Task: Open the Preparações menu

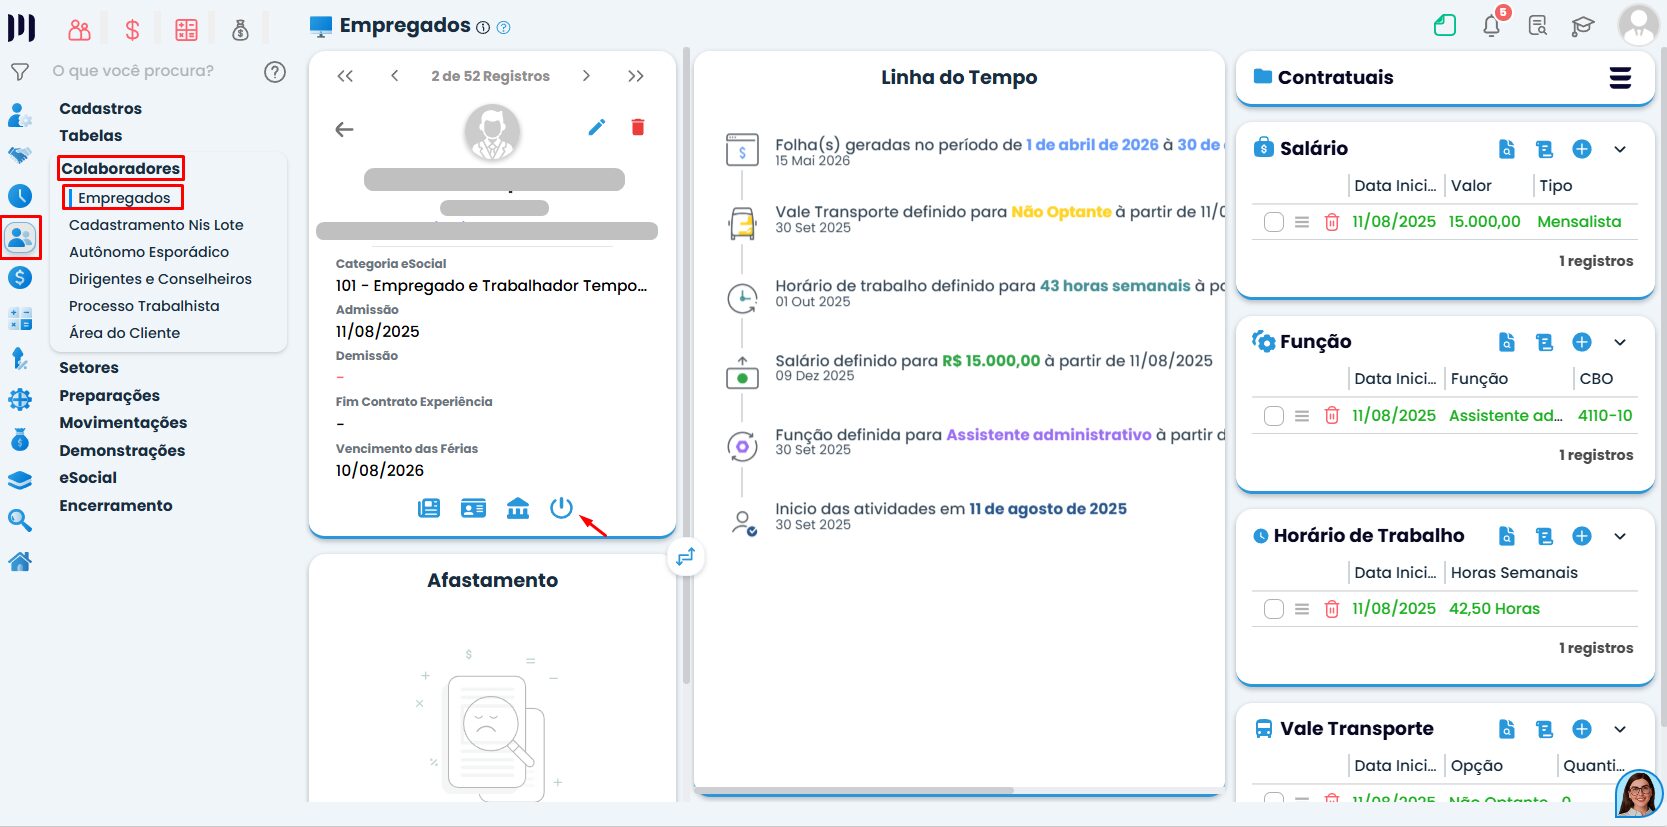Action: point(109,396)
